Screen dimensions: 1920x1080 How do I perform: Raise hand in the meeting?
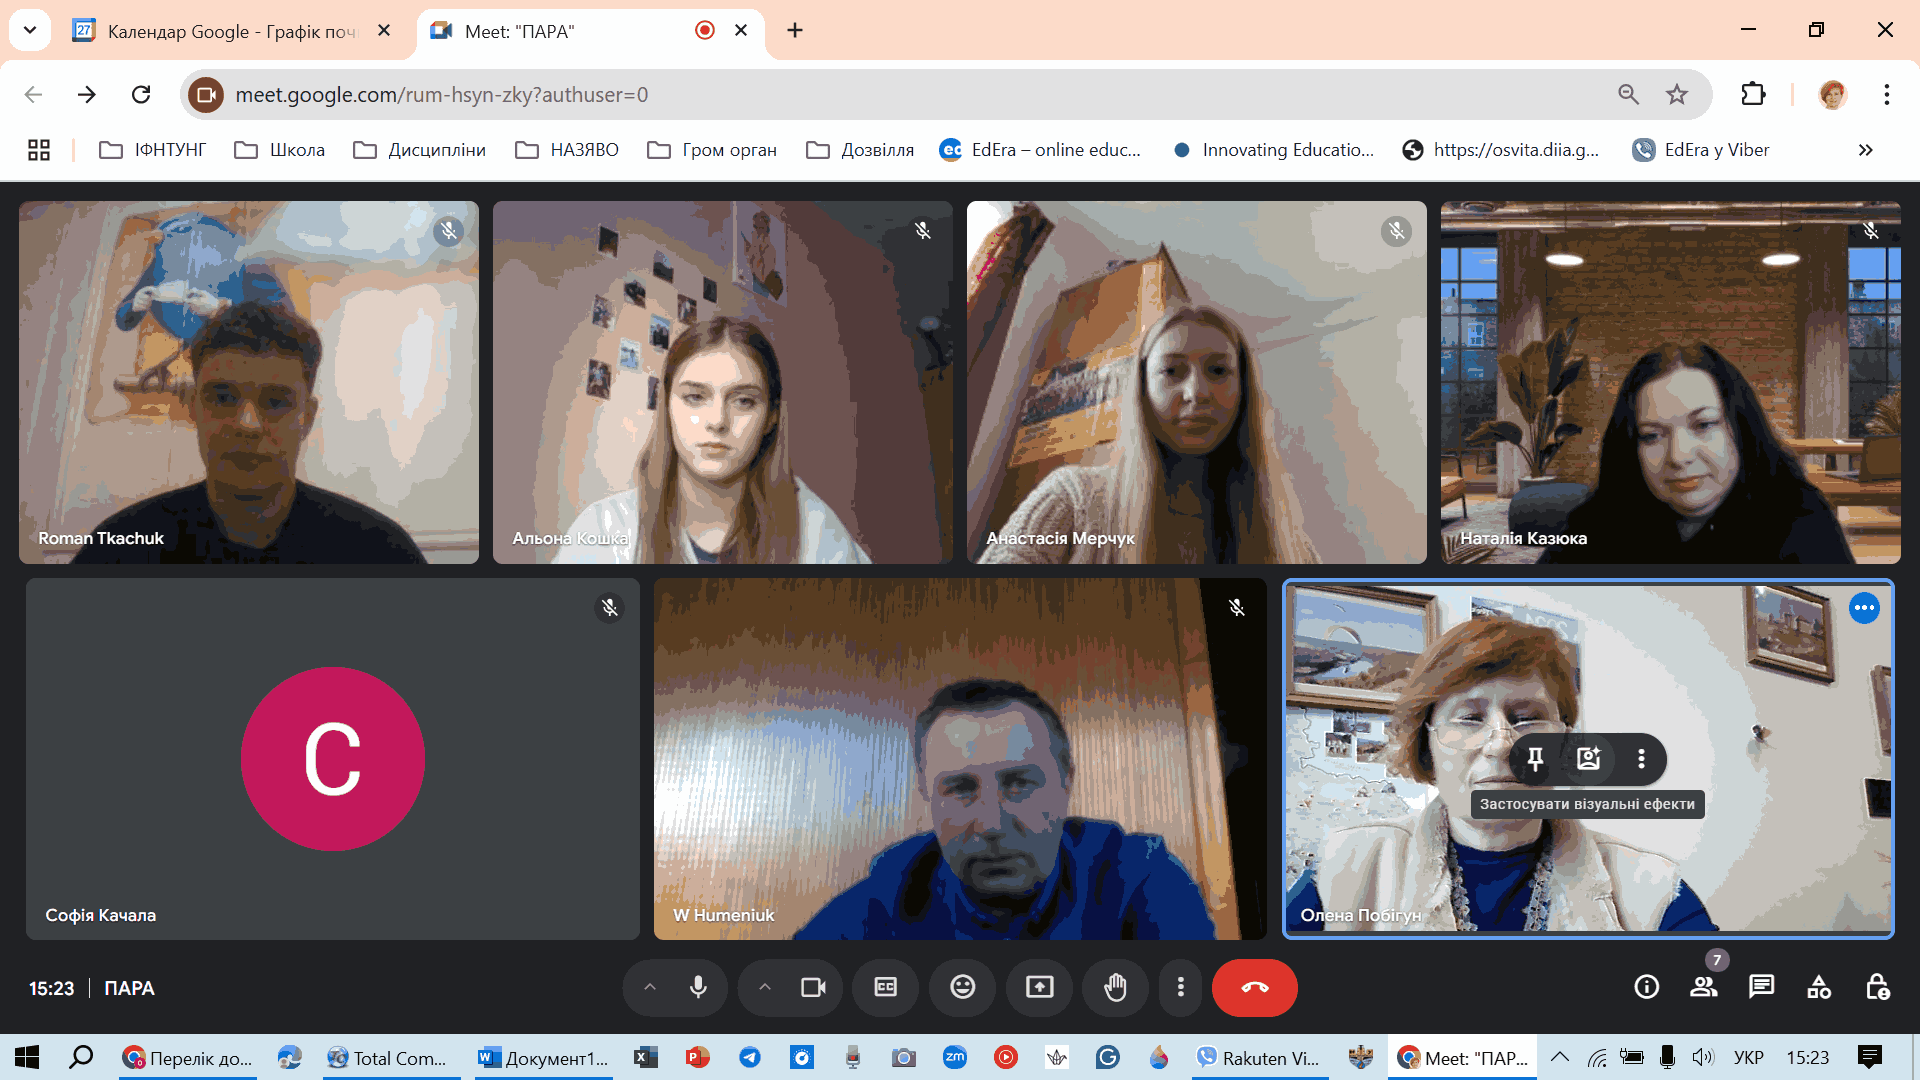1115,988
